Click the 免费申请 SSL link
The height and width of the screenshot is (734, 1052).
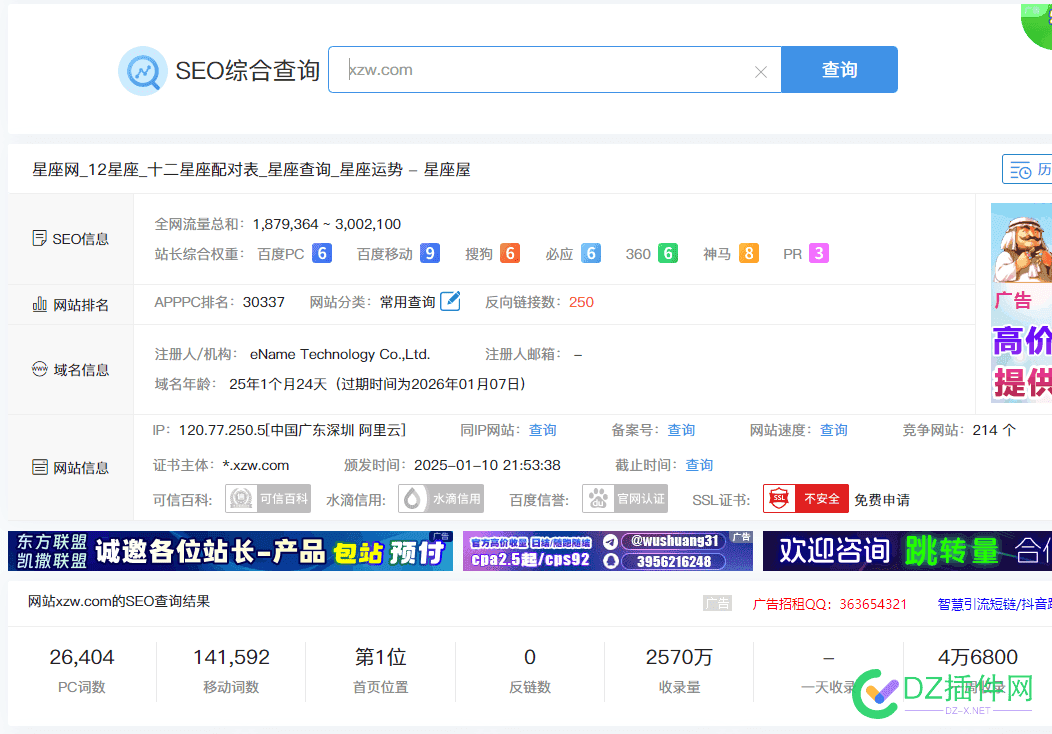pyautogui.click(x=882, y=500)
